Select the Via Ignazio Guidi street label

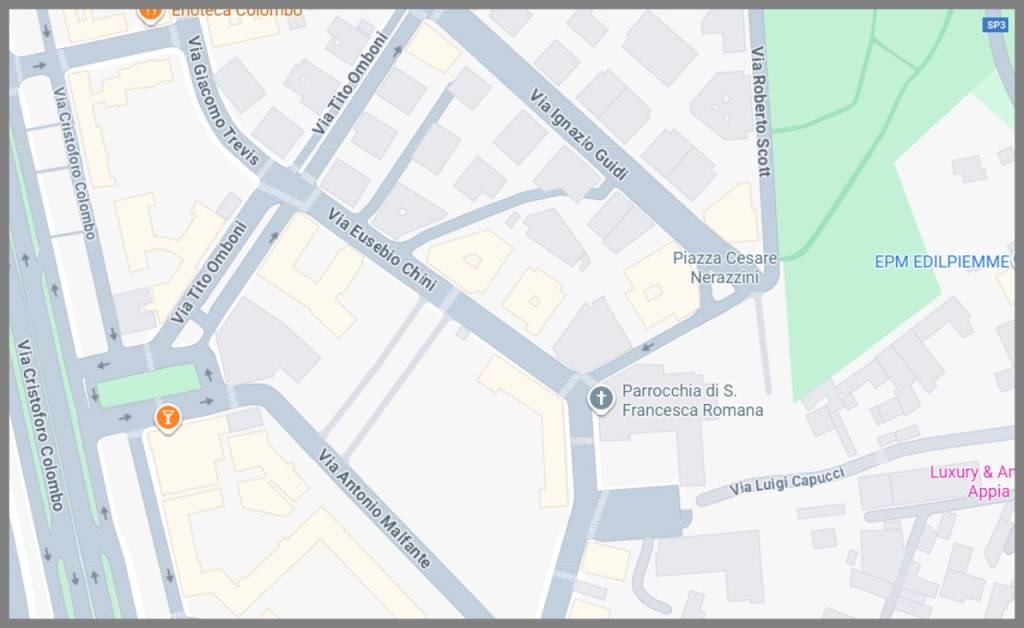tap(579, 135)
